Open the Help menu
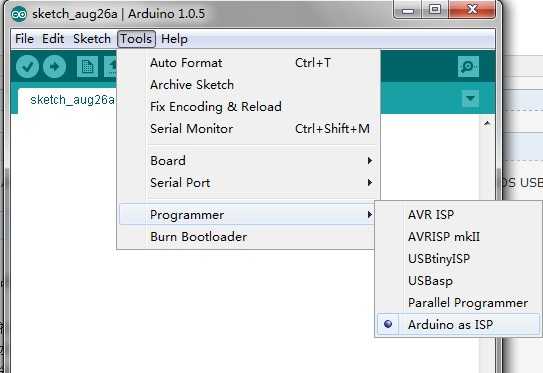This screenshot has height=373, width=543. pyautogui.click(x=174, y=39)
